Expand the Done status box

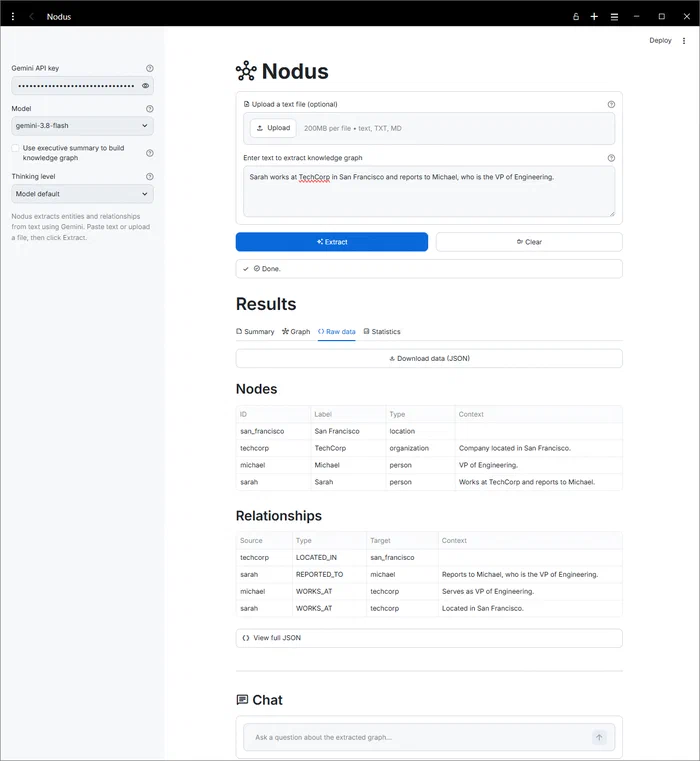click(x=429, y=269)
